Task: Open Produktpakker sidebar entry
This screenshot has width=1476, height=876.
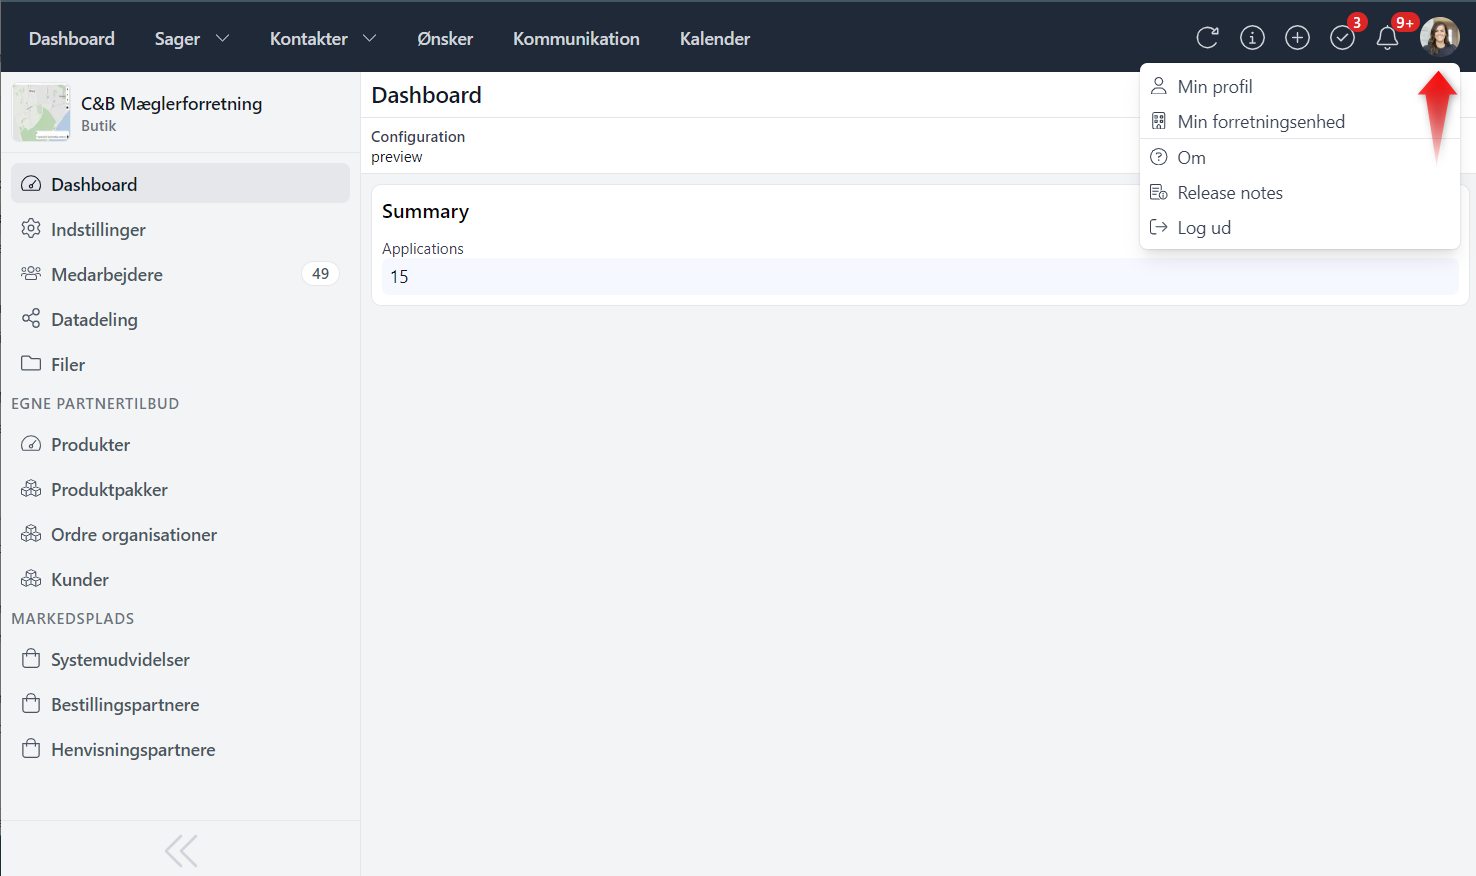Action: click(x=180, y=489)
